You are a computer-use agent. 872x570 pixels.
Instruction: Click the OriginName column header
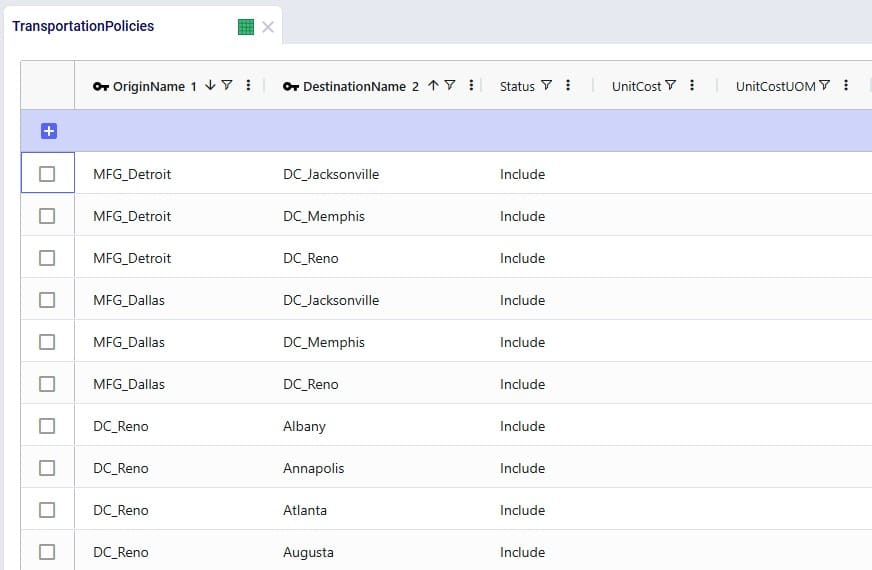[148, 86]
